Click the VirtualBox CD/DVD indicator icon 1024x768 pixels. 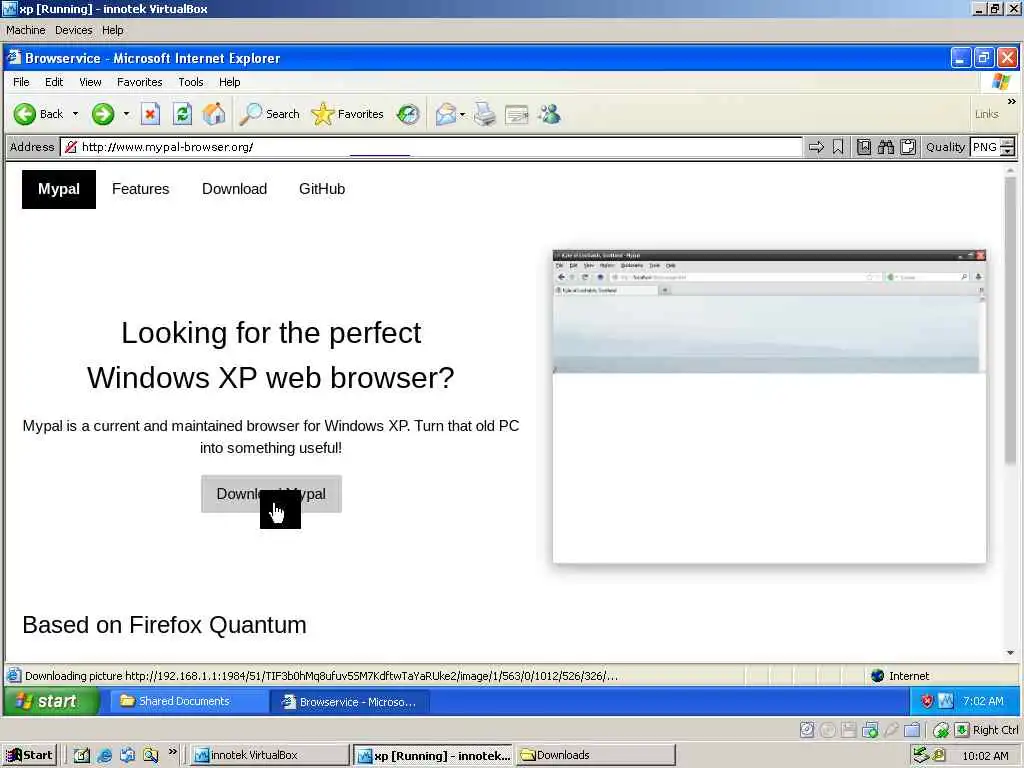pyautogui.click(x=827, y=729)
